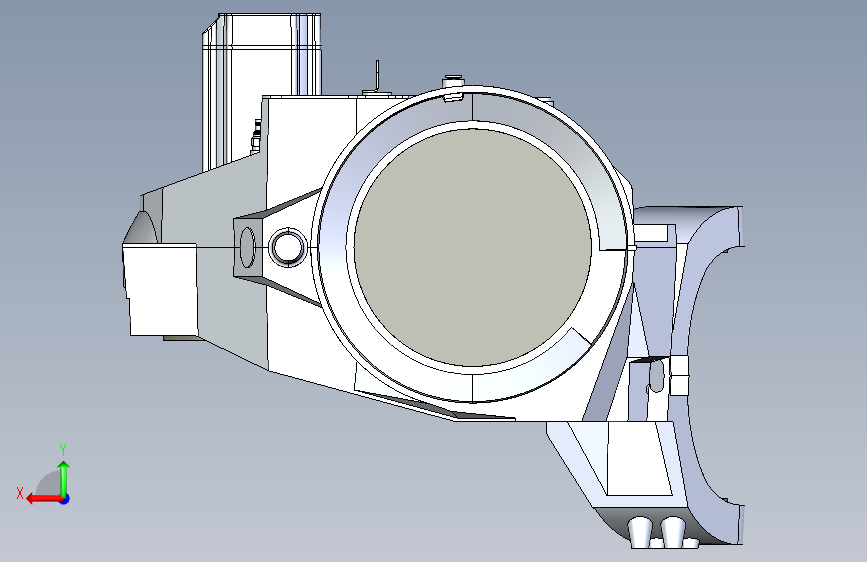Click the red X axis arrow of the triad
The width and height of the screenshot is (867, 562).
44,499
